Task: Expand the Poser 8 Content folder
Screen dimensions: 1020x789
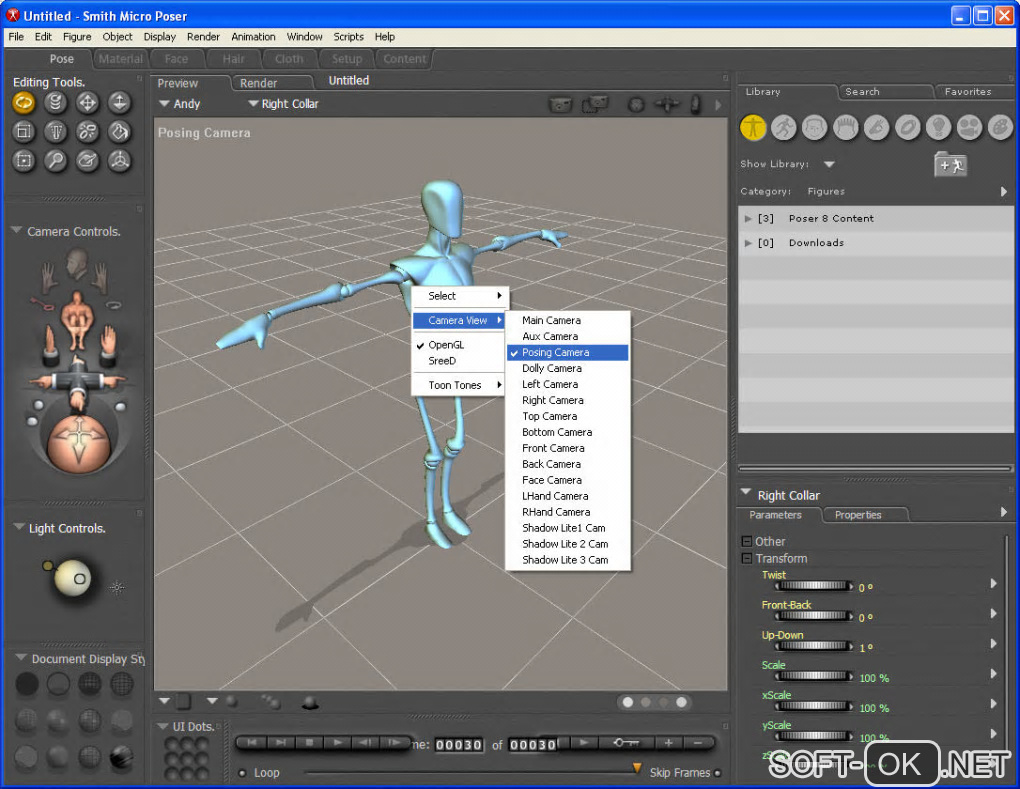Action: click(x=748, y=218)
